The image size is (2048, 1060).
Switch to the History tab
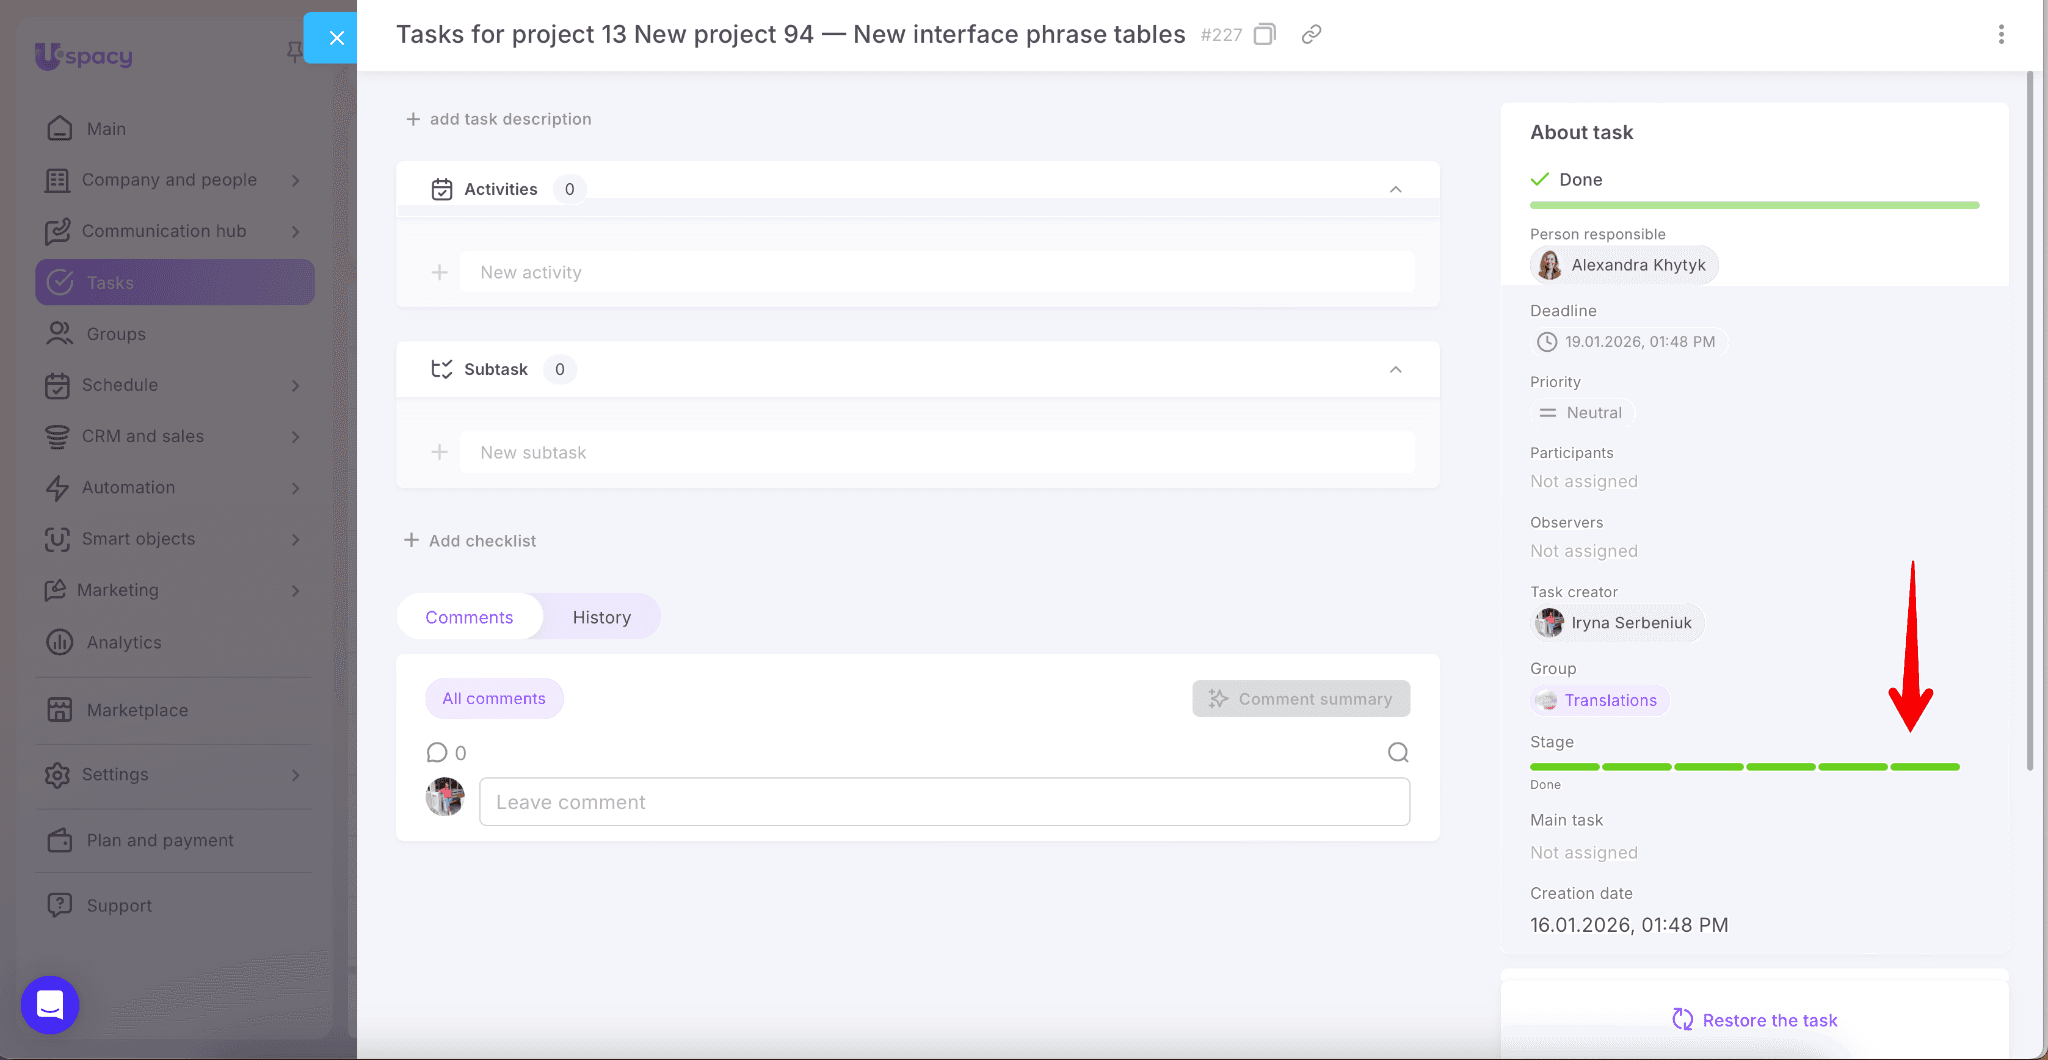click(601, 617)
